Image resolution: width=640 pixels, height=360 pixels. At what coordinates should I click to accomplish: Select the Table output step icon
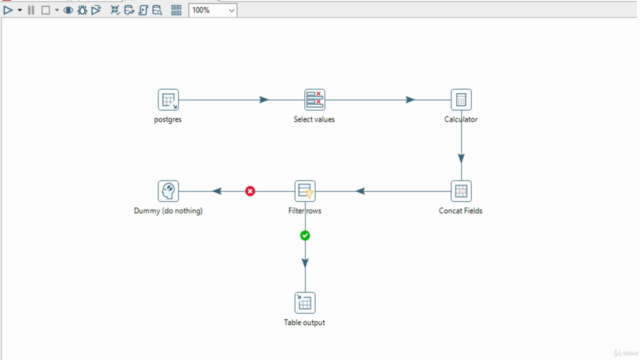(x=305, y=302)
